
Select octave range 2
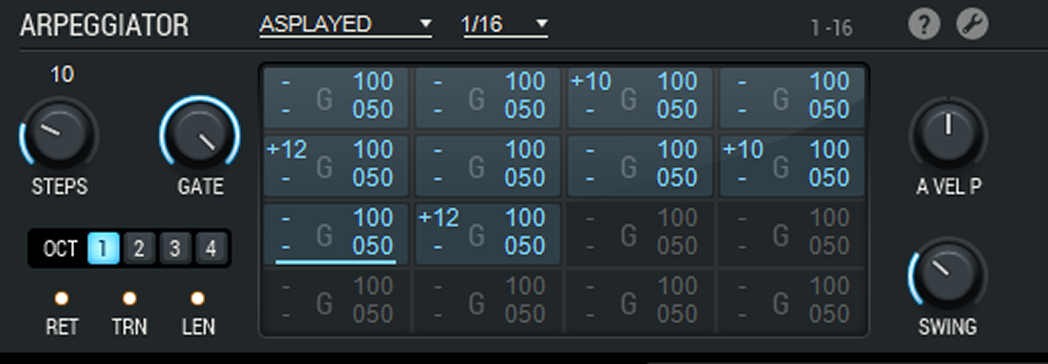[x=139, y=248]
